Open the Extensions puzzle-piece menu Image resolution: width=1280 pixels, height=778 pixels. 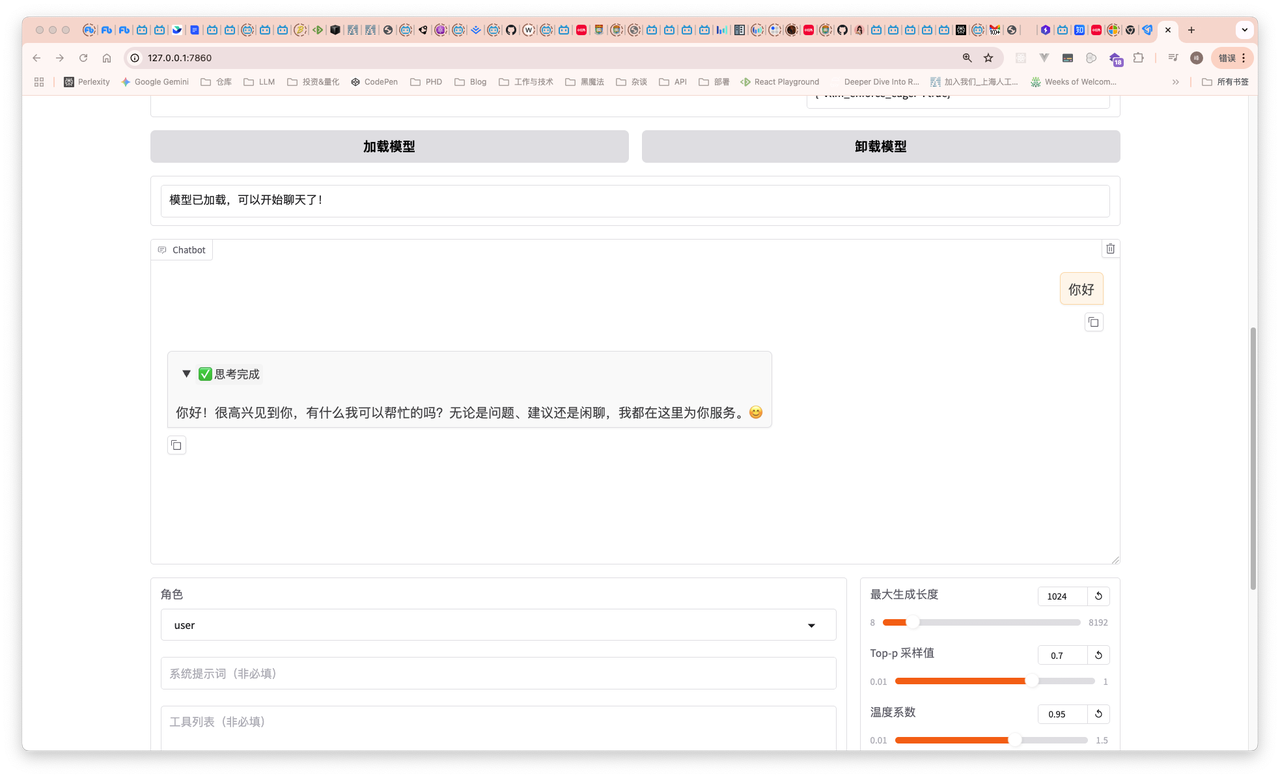1138,58
